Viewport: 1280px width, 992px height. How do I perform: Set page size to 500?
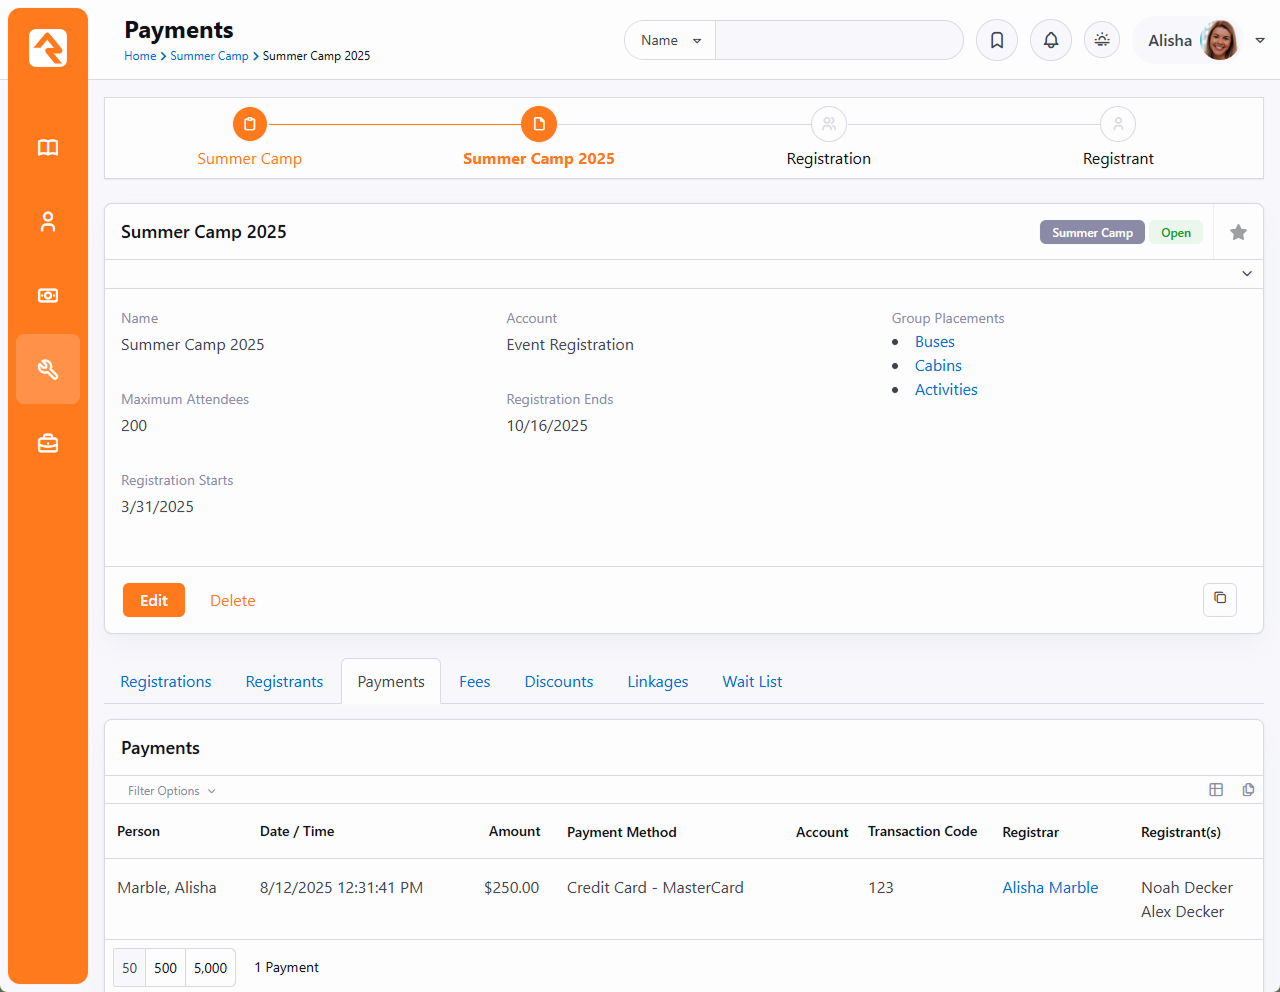pyautogui.click(x=166, y=968)
